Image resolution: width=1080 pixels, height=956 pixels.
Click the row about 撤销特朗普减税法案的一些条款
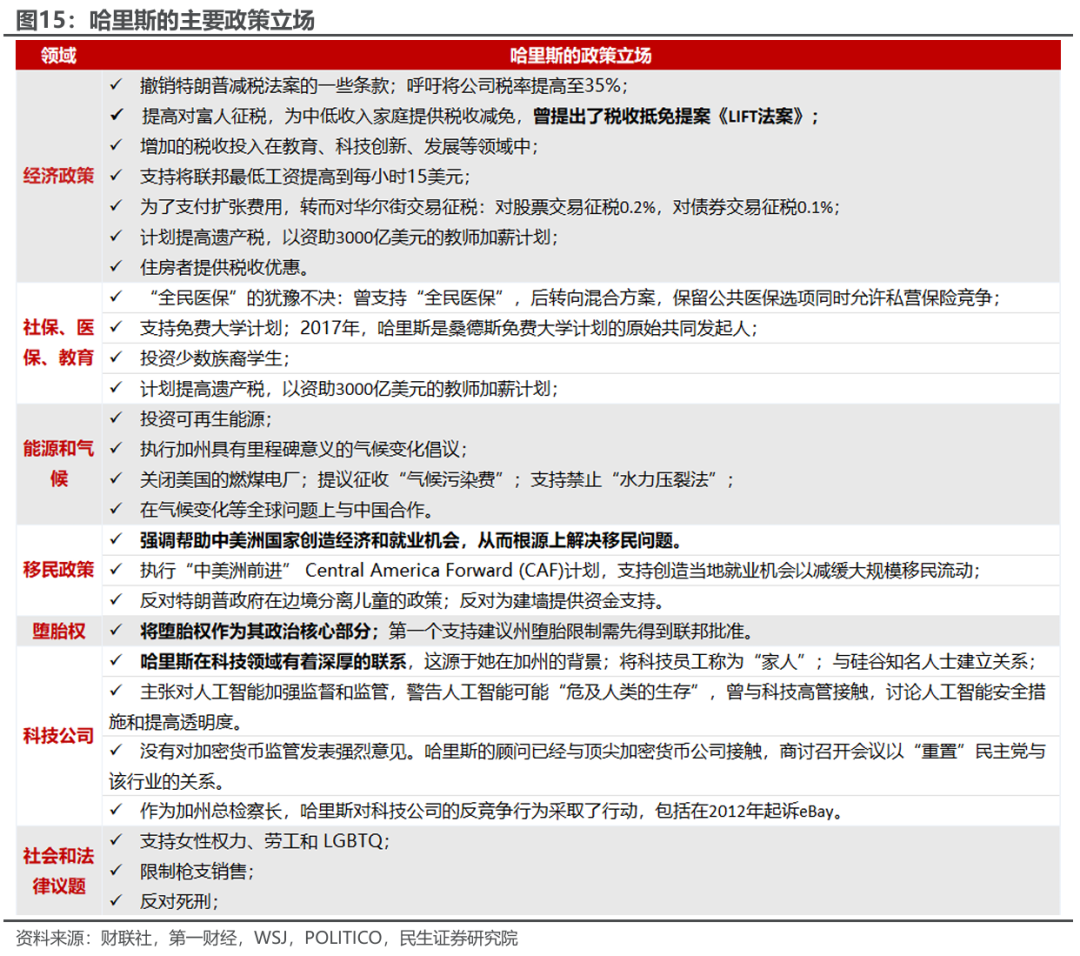581,85
